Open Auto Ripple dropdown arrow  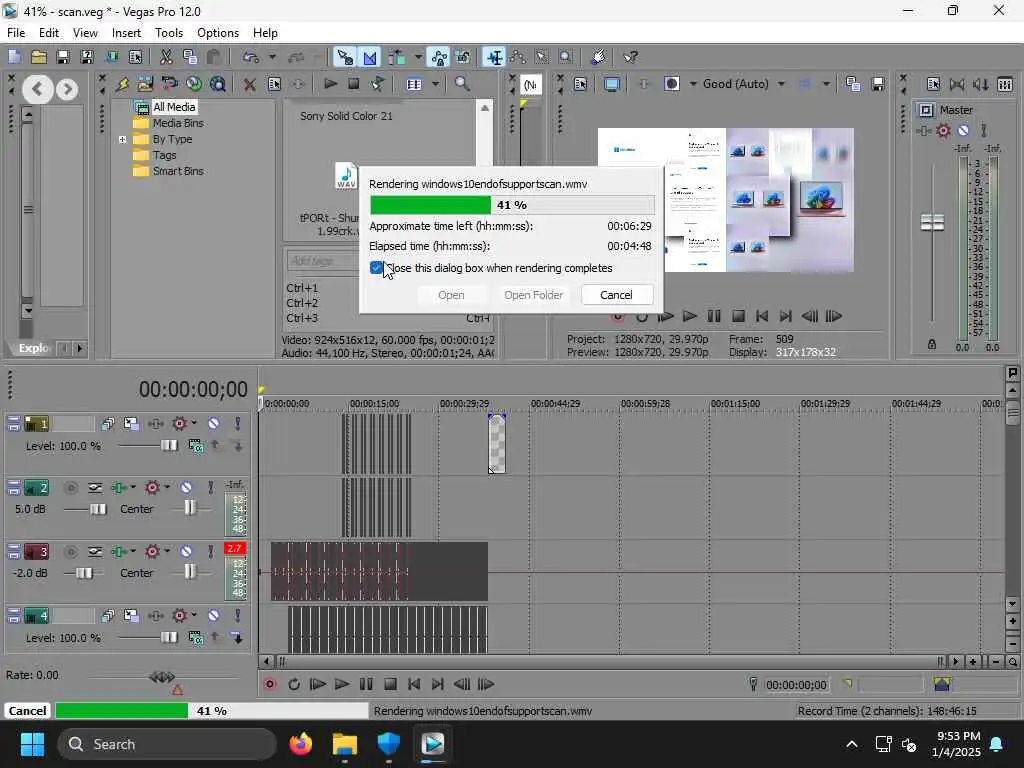[418, 57]
